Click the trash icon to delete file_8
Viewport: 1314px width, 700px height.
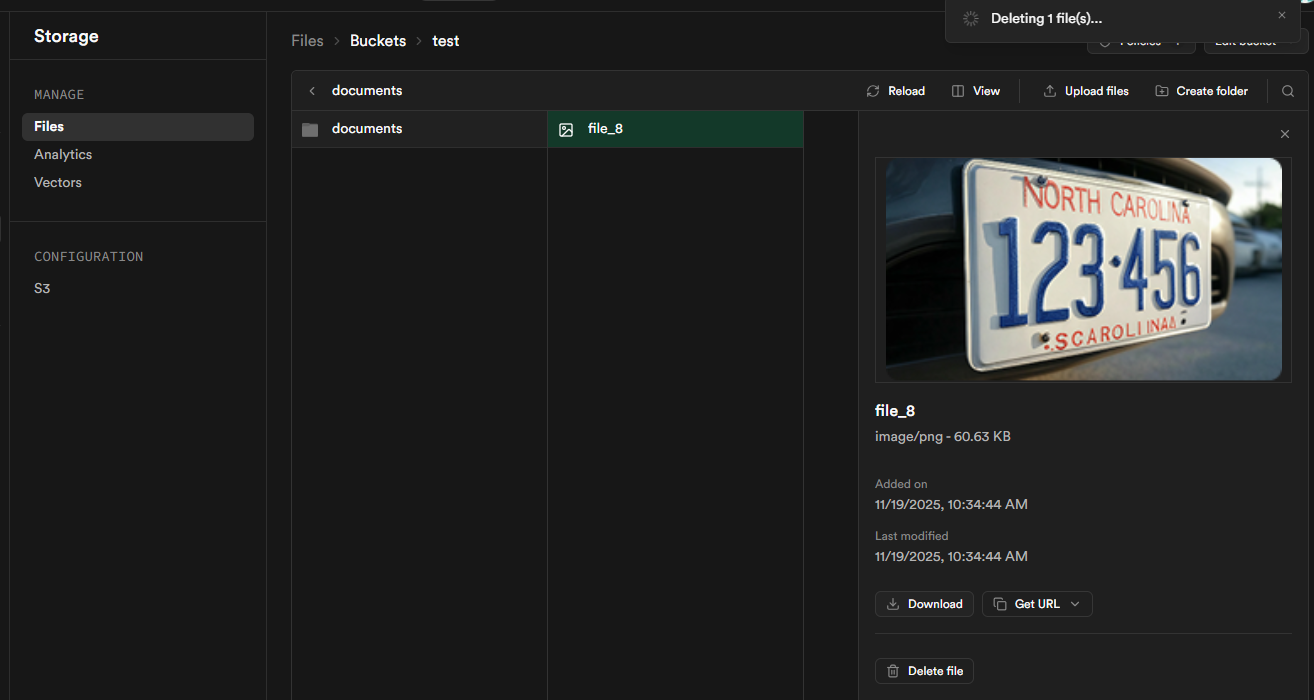[892, 671]
